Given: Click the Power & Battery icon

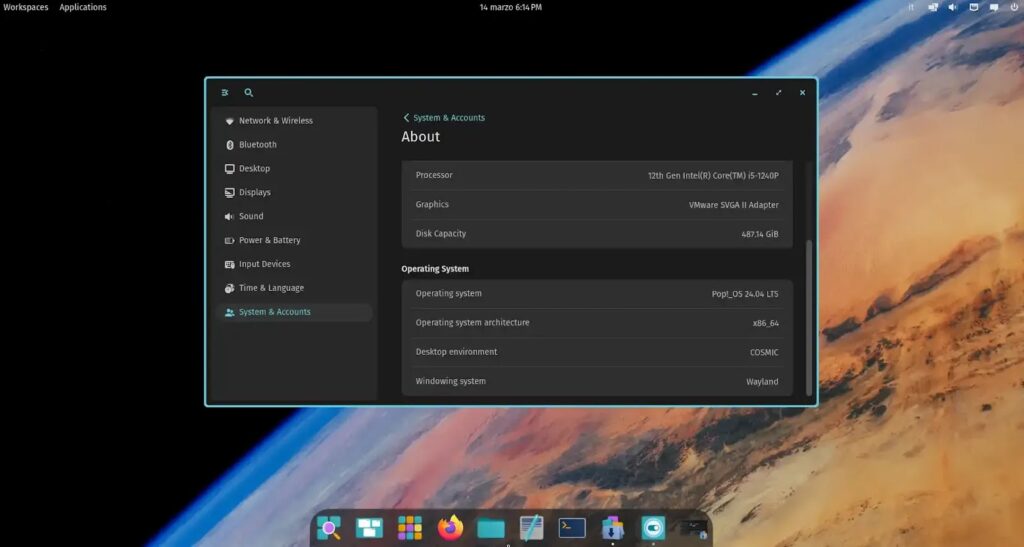Looking at the screenshot, I should [x=229, y=240].
